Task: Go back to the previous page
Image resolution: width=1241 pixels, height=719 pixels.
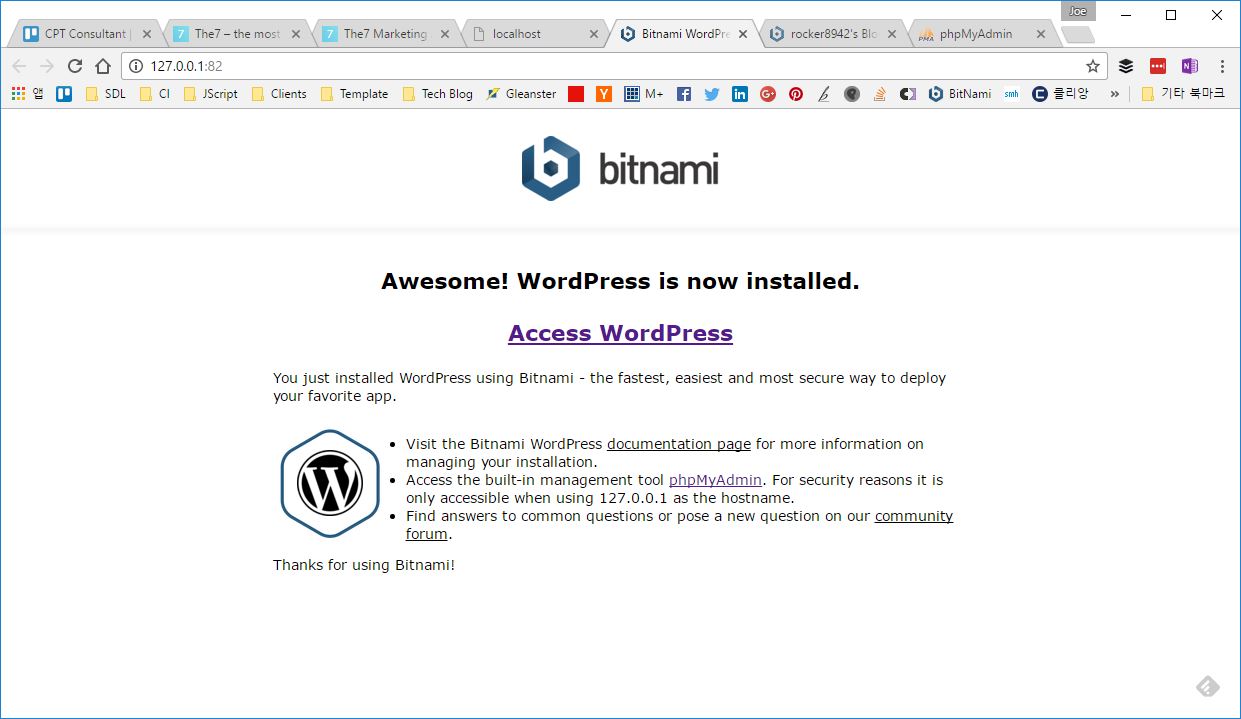Action: (x=18, y=66)
